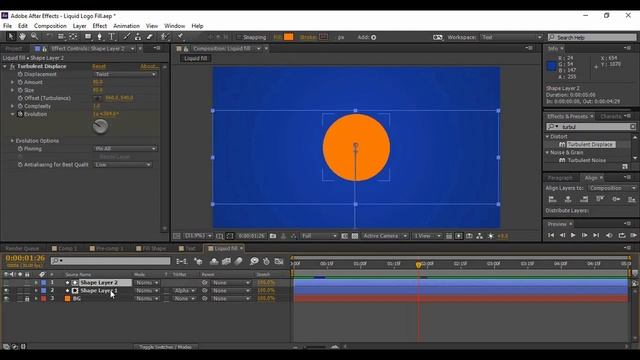Click viewer Reset Exposure icon

click(491, 236)
